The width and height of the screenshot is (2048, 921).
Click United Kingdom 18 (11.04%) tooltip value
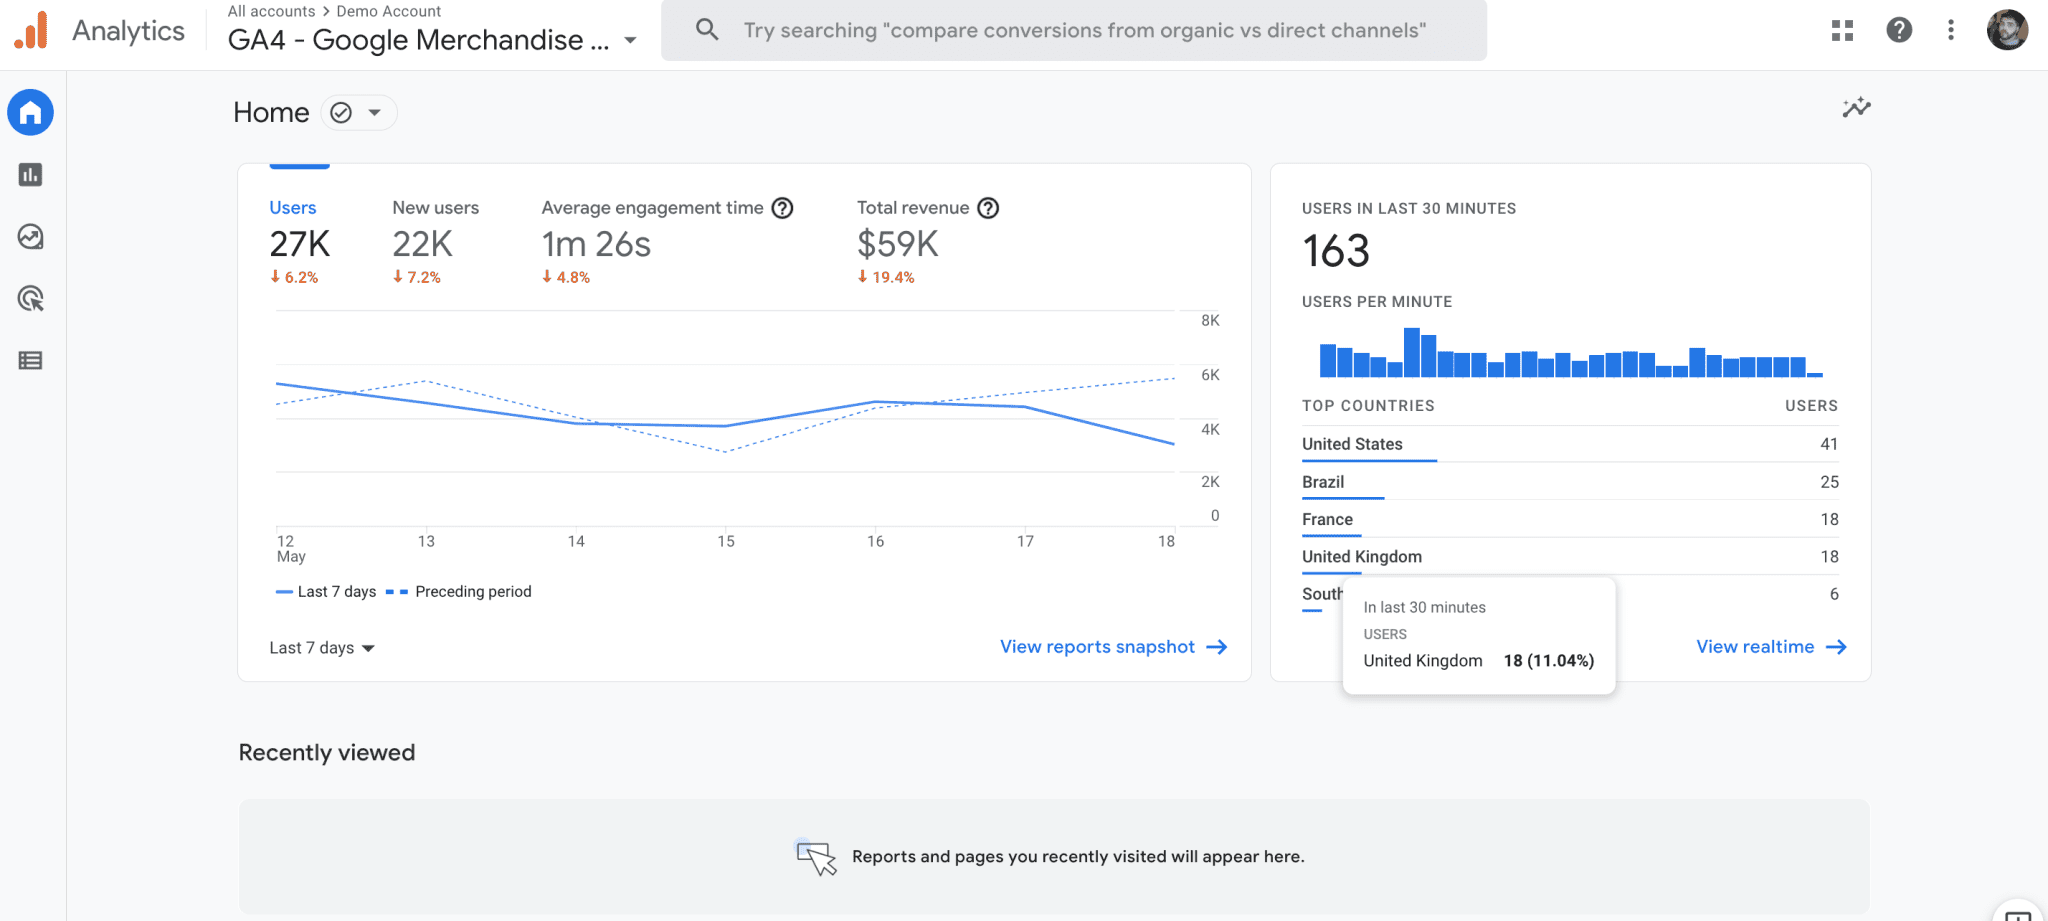tap(1548, 661)
